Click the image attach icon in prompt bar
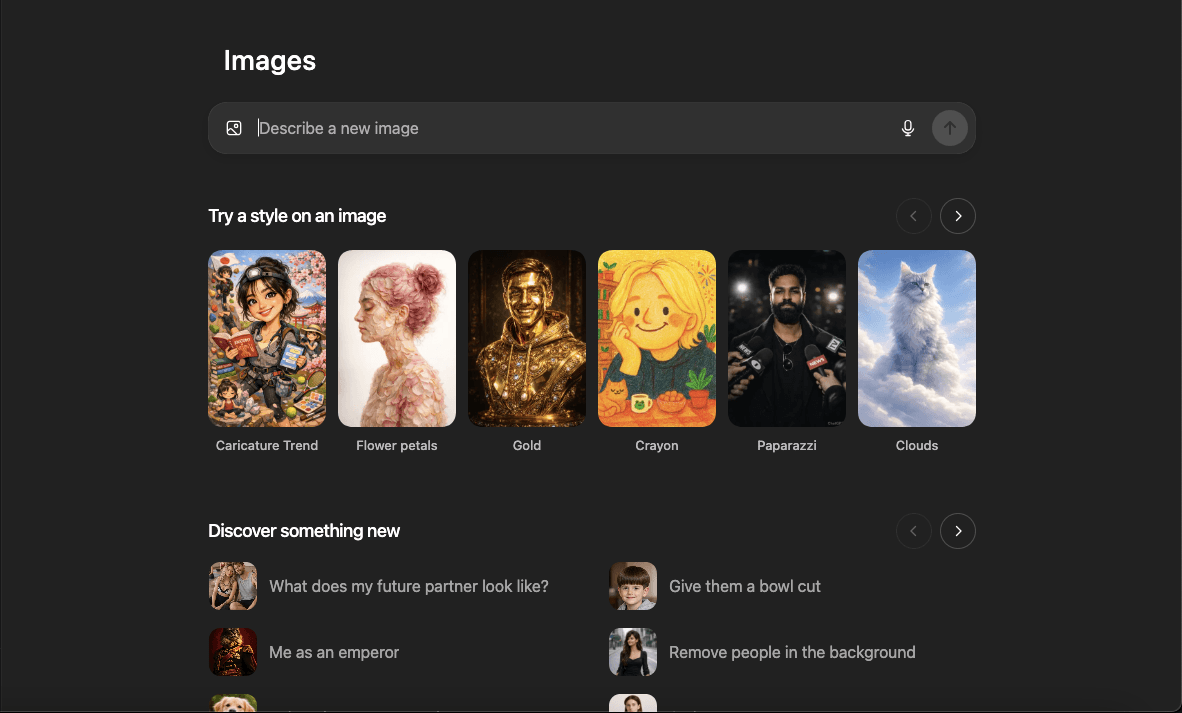 tap(234, 128)
